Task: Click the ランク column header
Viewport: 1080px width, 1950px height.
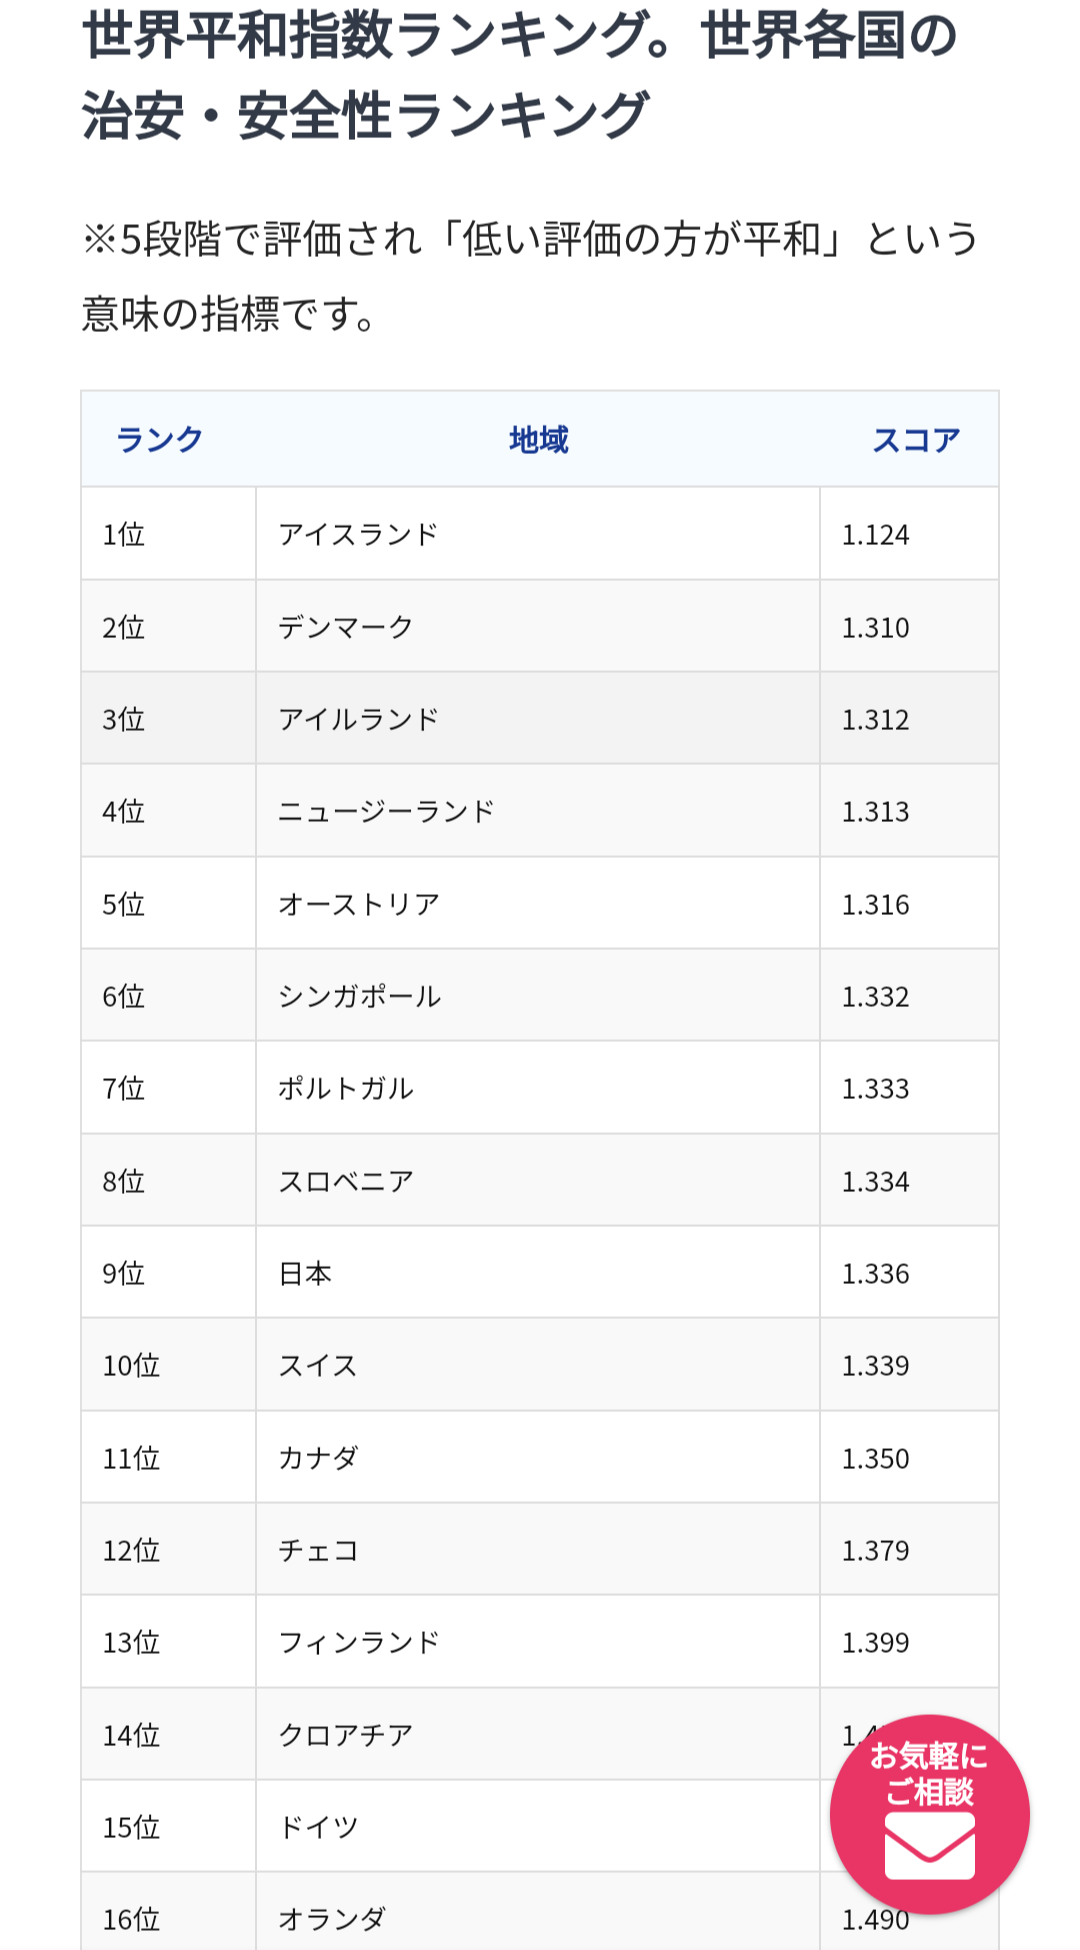Action: 160,440
